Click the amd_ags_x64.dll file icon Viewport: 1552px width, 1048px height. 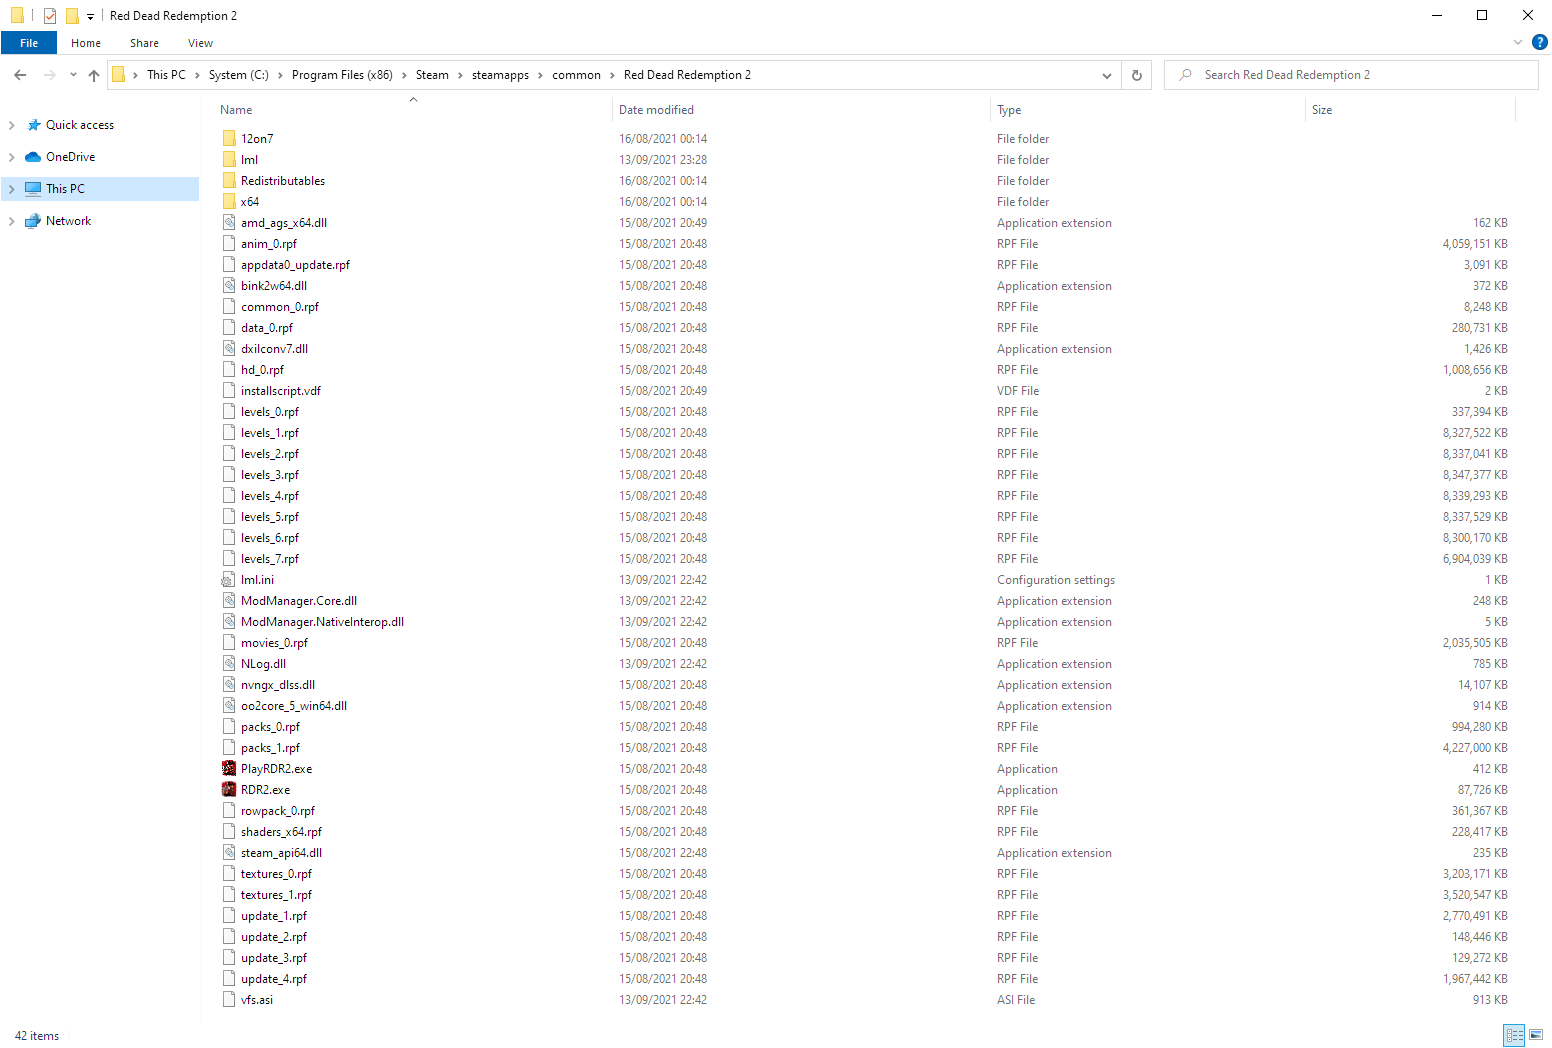229,223
